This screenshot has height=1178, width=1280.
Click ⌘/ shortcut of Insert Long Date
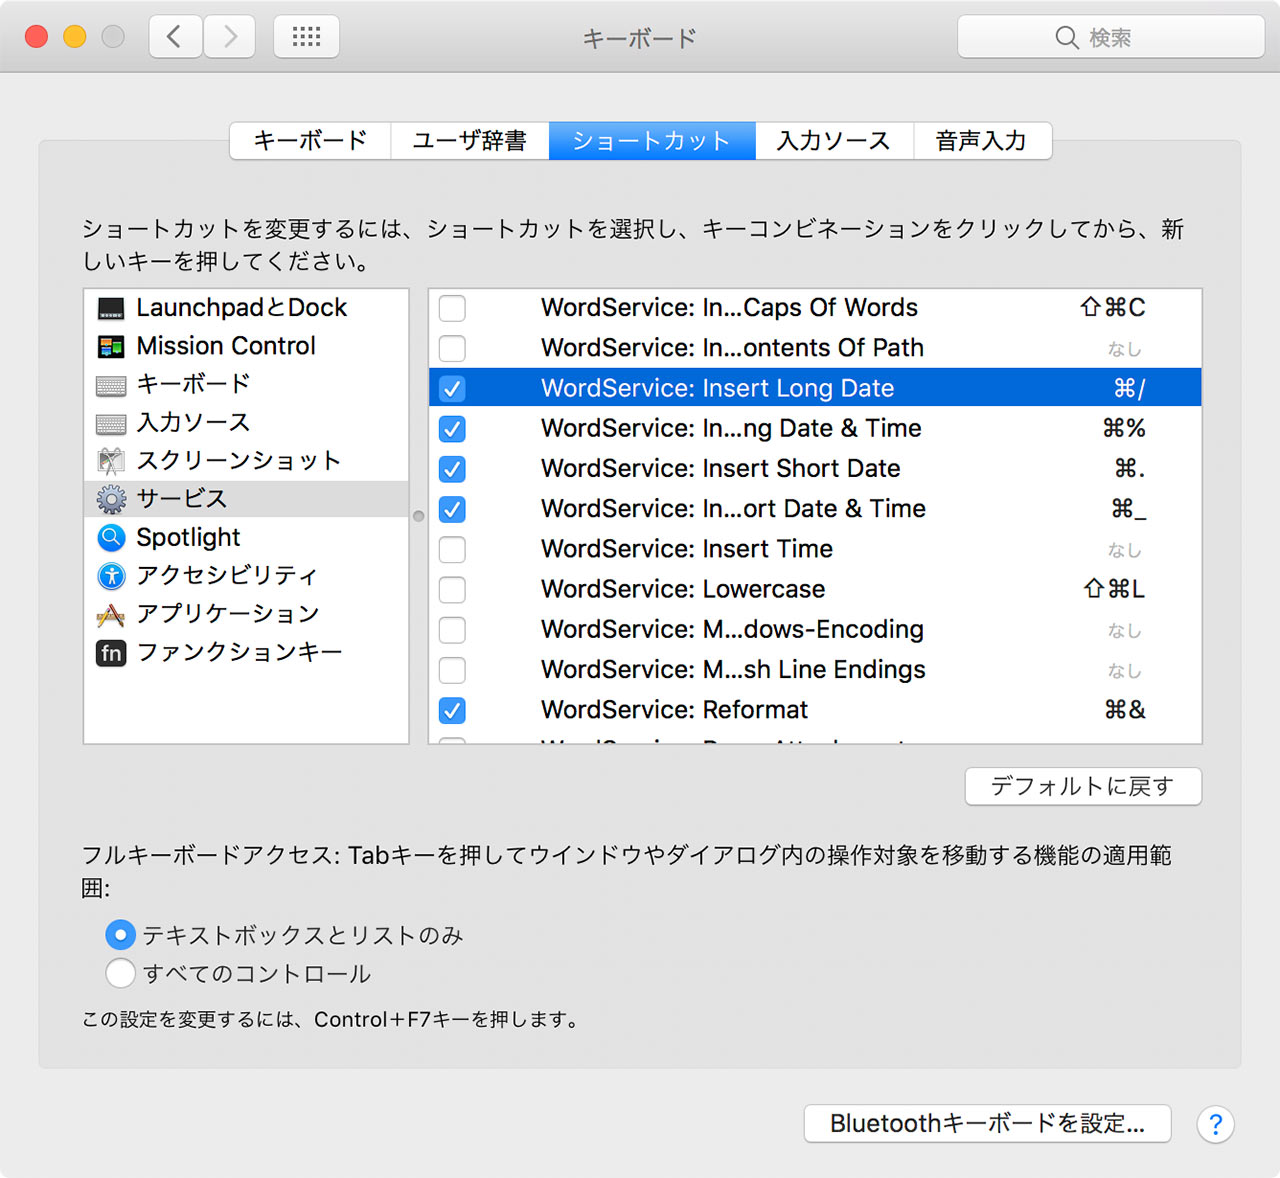[1129, 388]
